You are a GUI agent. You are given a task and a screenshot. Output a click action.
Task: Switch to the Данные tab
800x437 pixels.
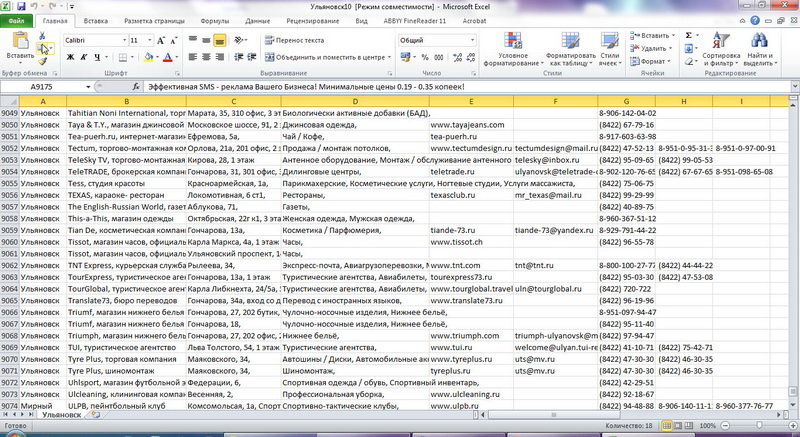tap(258, 21)
